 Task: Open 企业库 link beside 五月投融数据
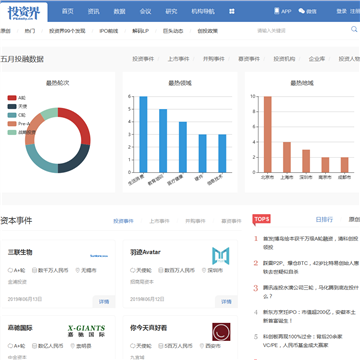(316, 59)
